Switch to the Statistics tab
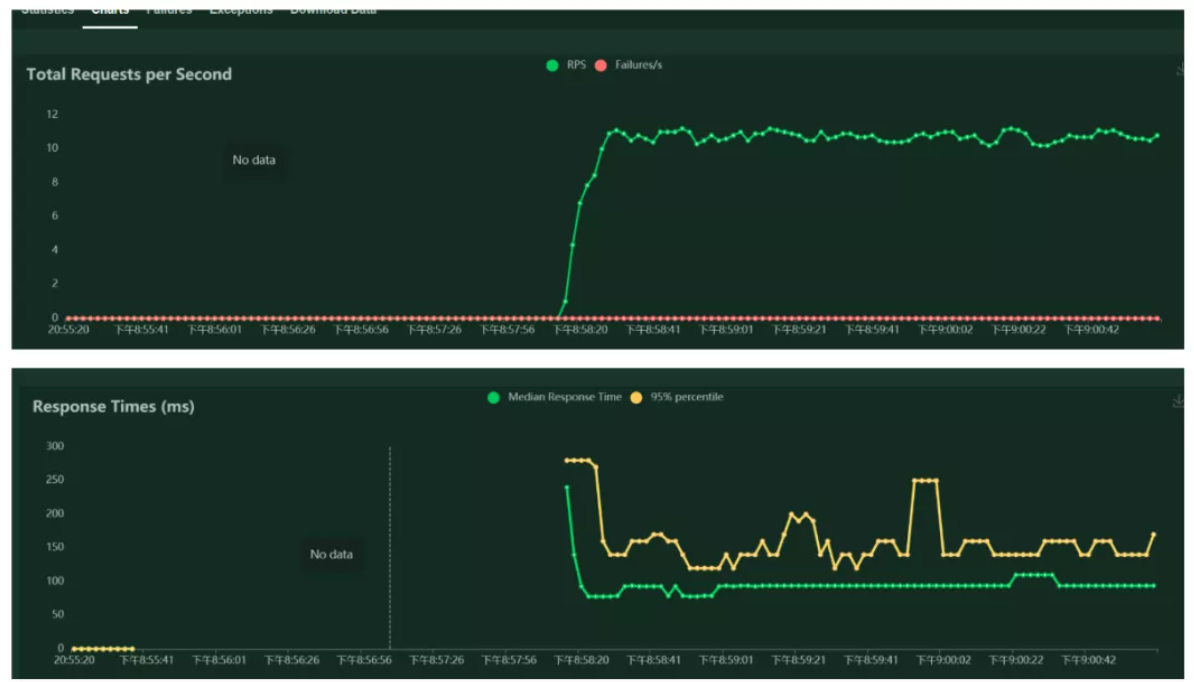Screen dimensions: 1194x682 pos(47,11)
